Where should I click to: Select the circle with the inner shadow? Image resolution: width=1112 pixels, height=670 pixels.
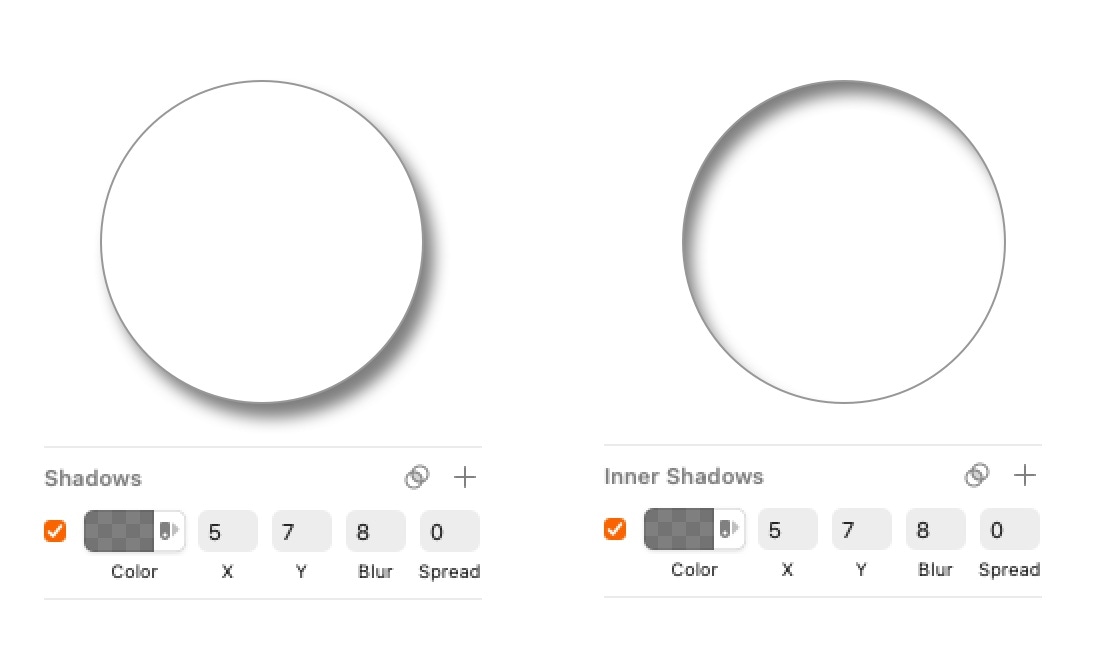845,240
